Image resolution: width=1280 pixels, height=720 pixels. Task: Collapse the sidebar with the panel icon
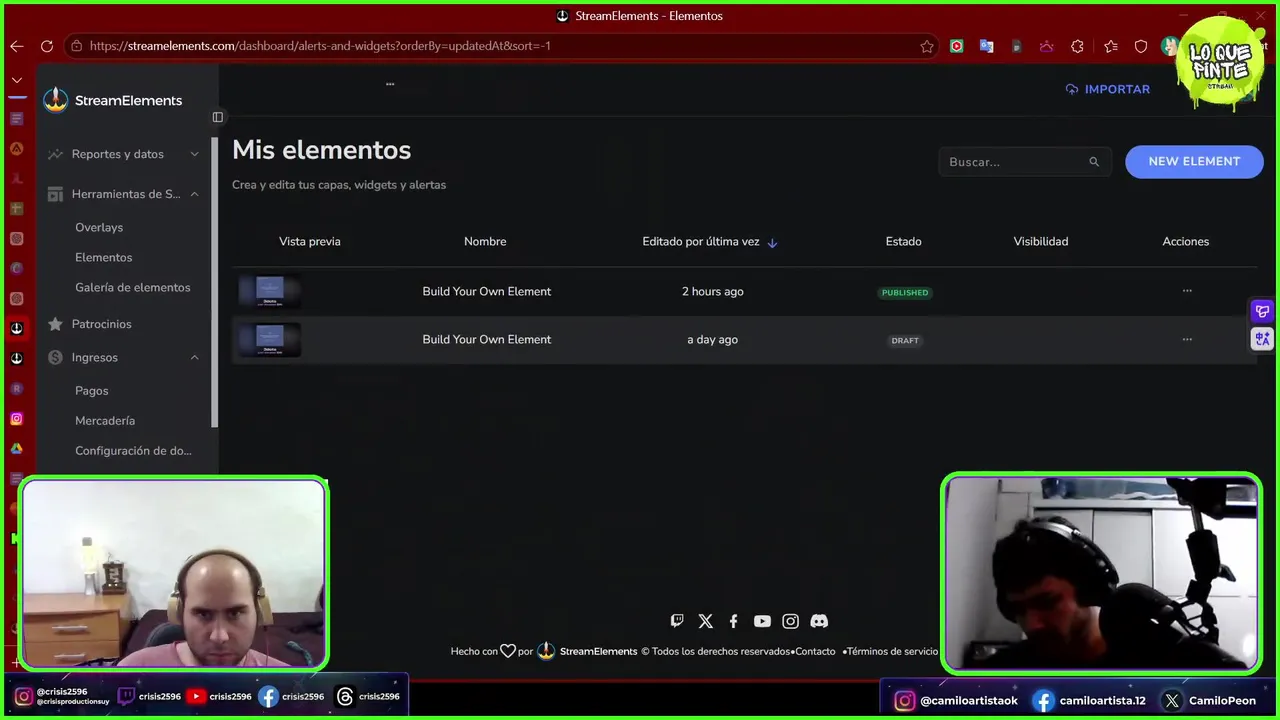[x=218, y=117]
